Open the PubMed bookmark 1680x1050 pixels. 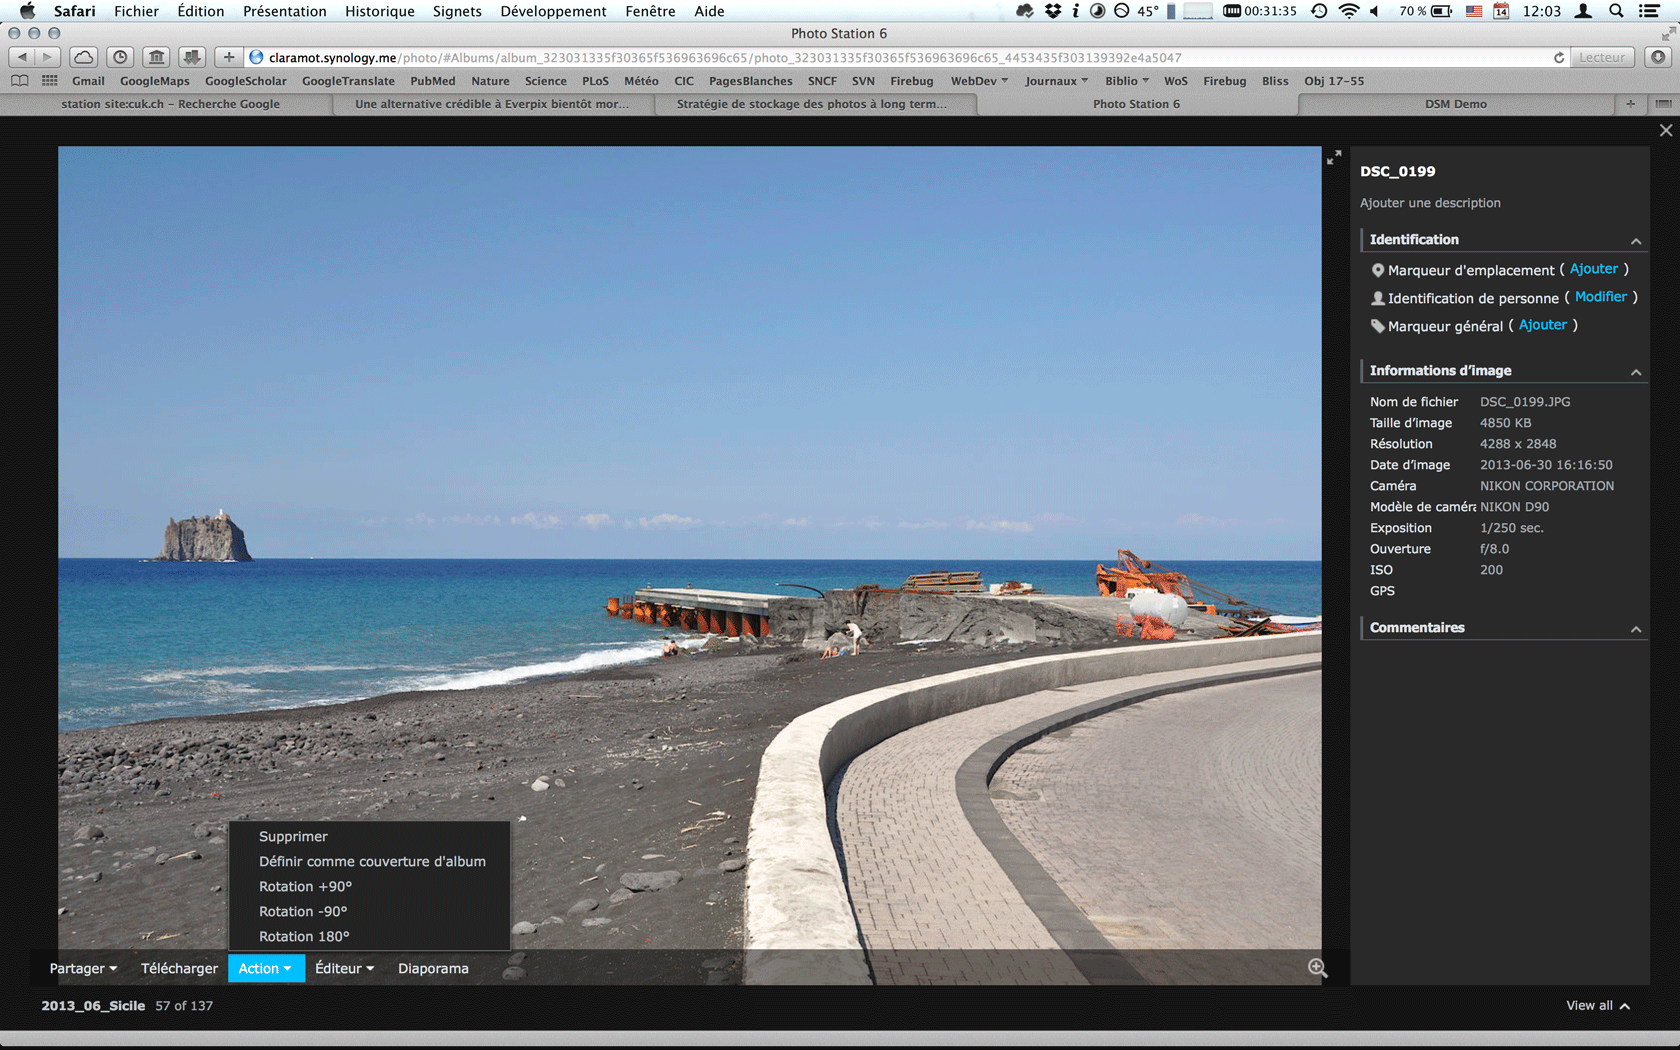pyautogui.click(x=432, y=81)
